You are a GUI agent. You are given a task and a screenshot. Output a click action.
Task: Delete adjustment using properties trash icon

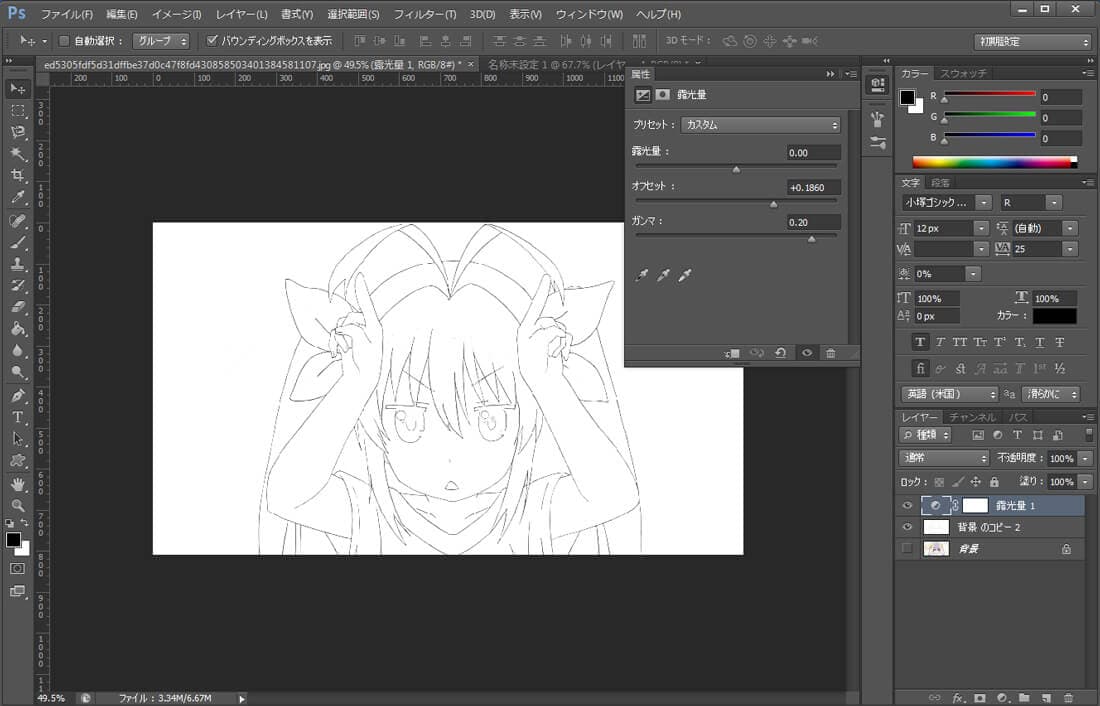tap(830, 353)
